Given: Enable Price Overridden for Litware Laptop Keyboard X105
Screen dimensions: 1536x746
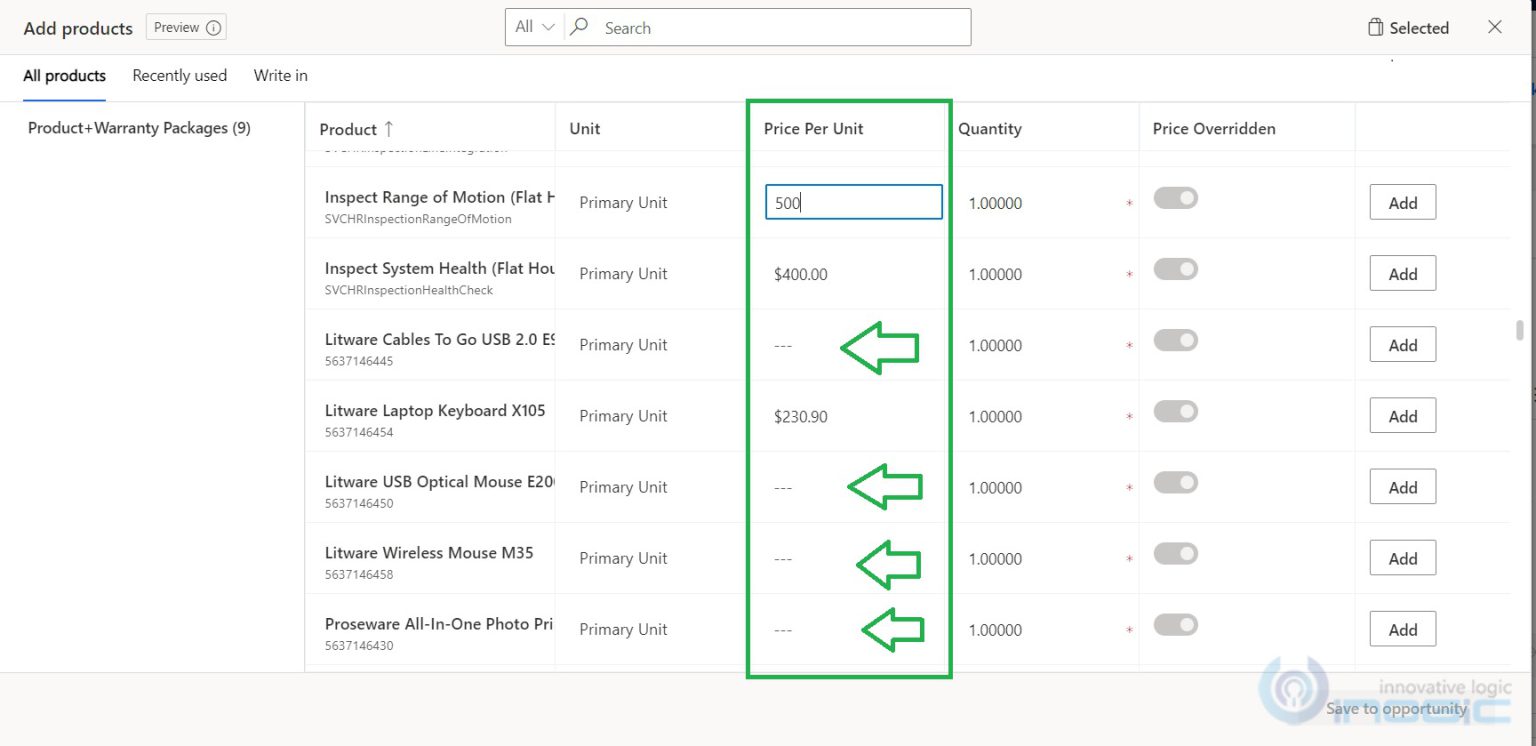Looking at the screenshot, I should [1176, 411].
